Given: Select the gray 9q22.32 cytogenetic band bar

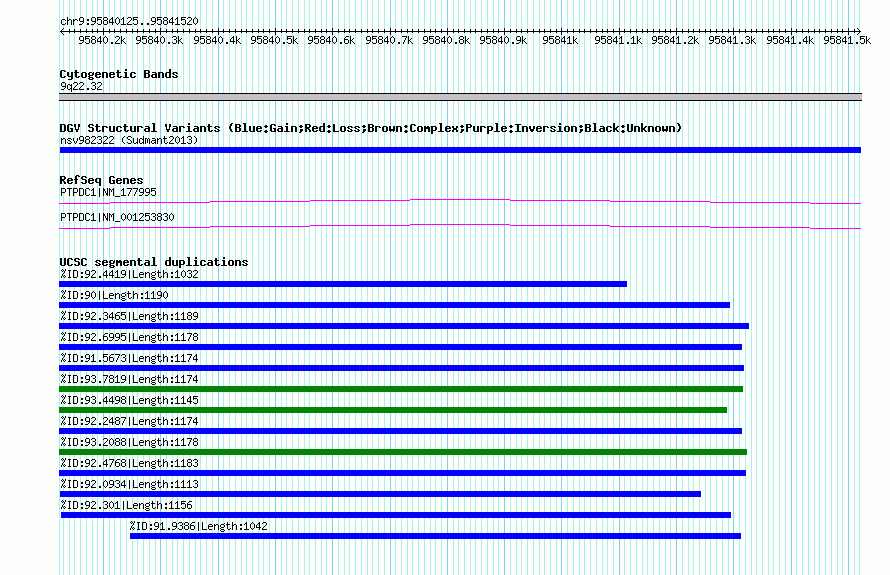Looking at the screenshot, I should (460, 97).
